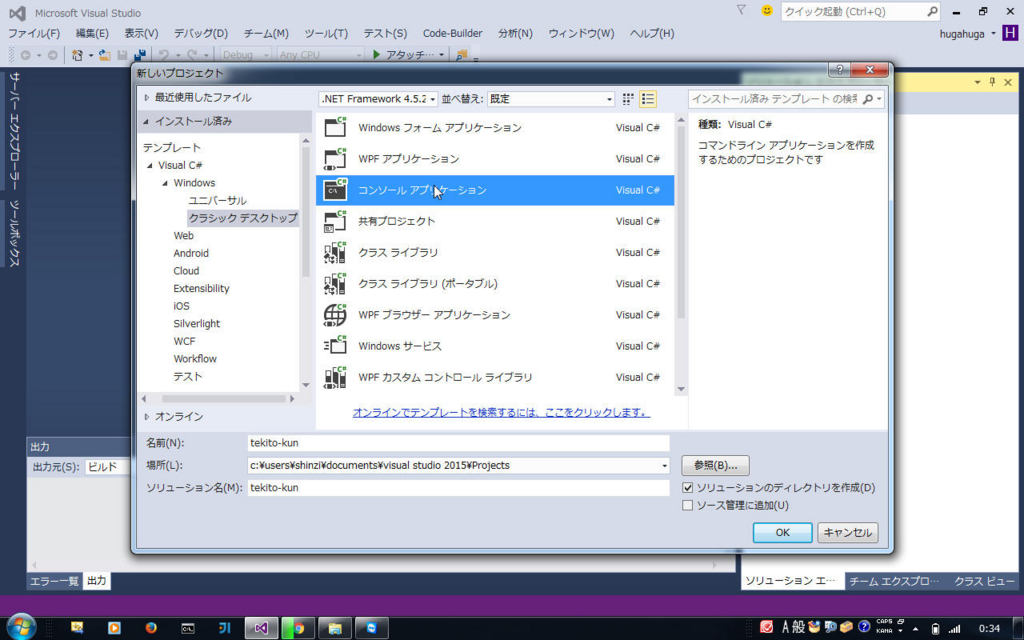Image resolution: width=1024 pixels, height=640 pixels.
Task: Expand the オンライン section
Action: coord(147,417)
